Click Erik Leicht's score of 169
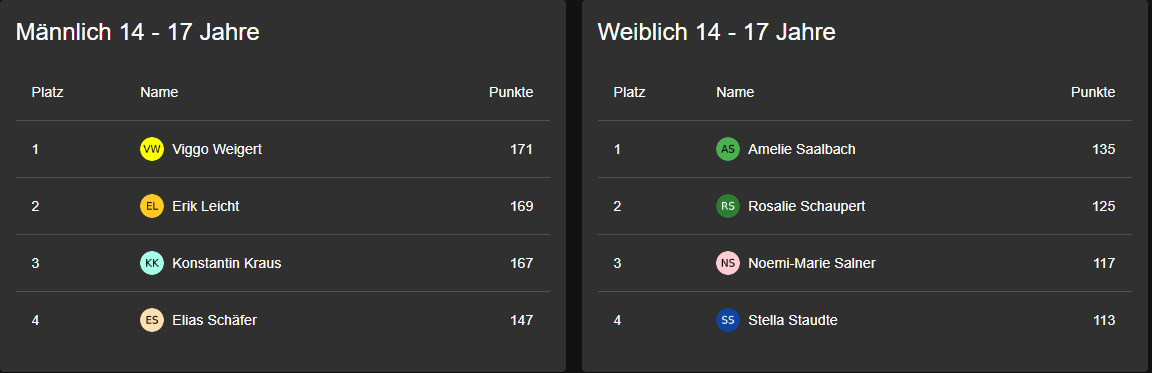This screenshot has width=1152, height=373. [522, 206]
